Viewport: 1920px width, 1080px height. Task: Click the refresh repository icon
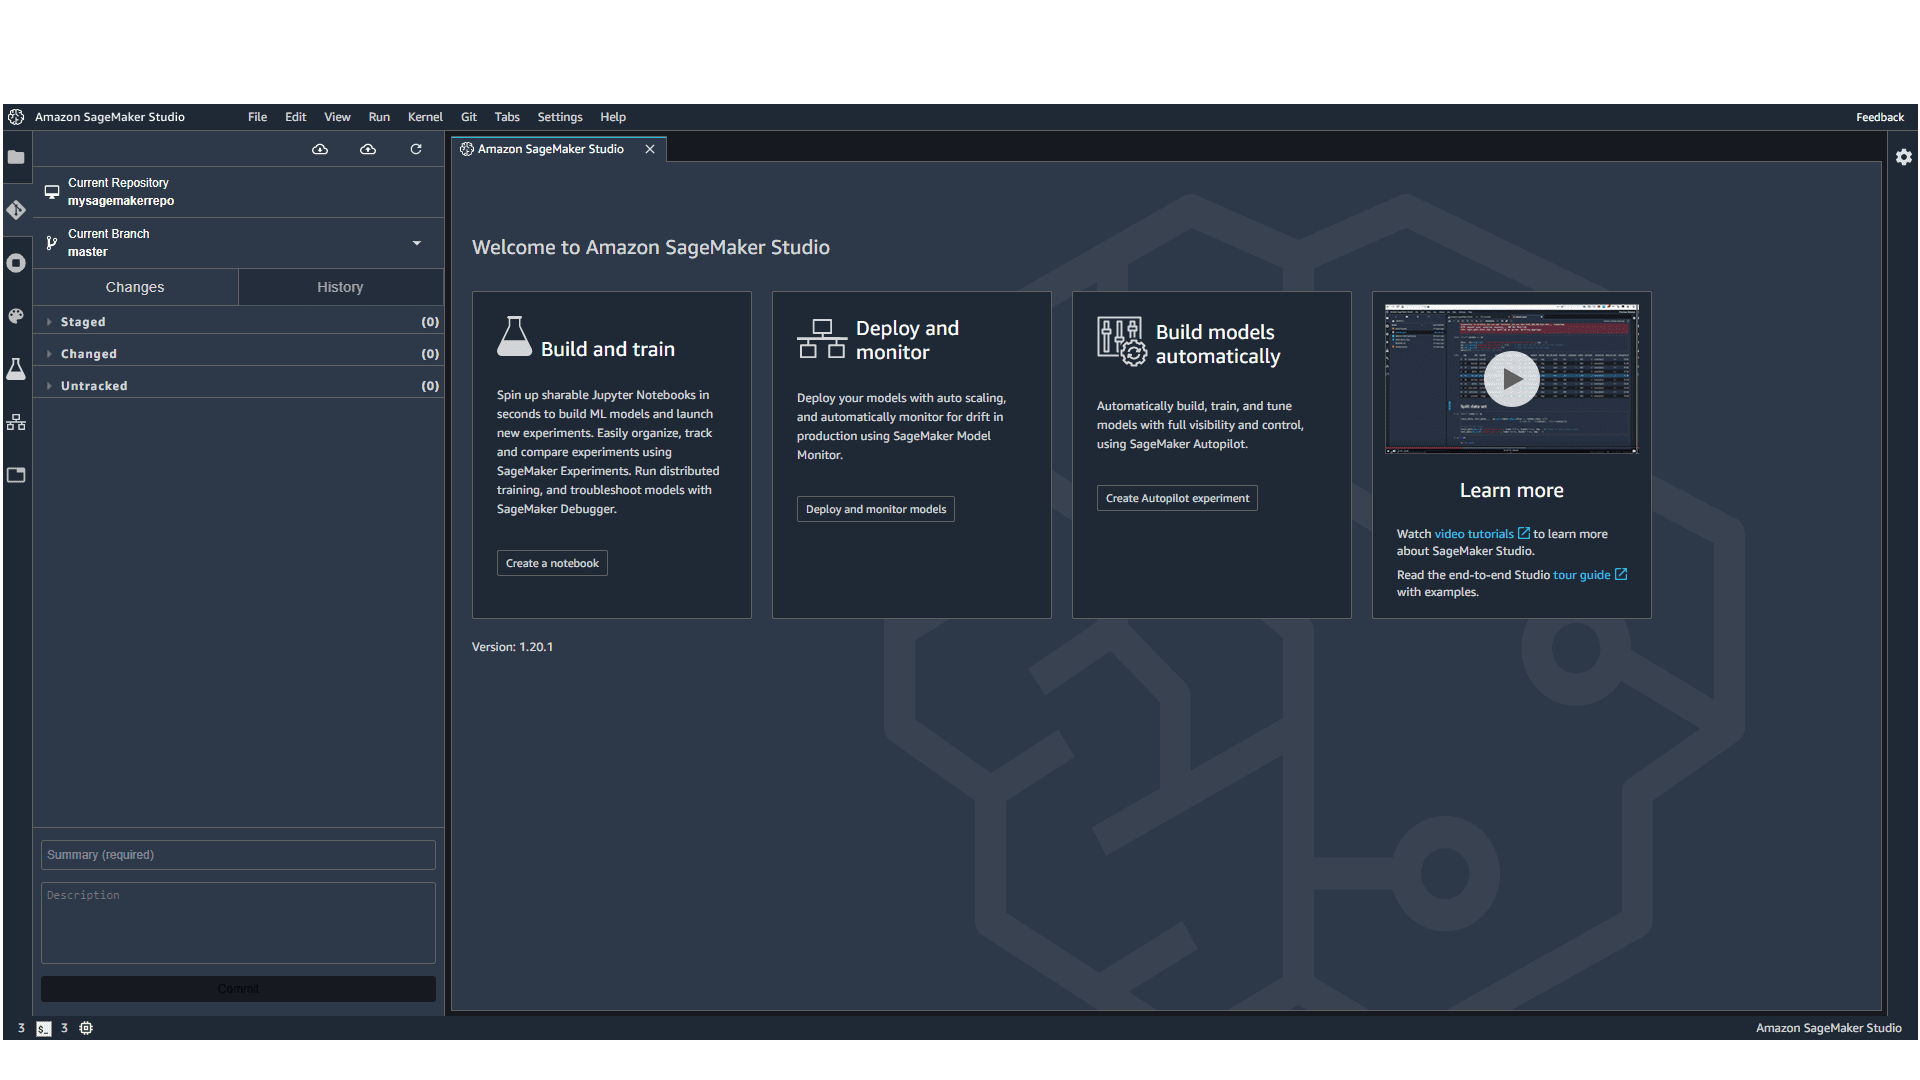[x=416, y=149]
